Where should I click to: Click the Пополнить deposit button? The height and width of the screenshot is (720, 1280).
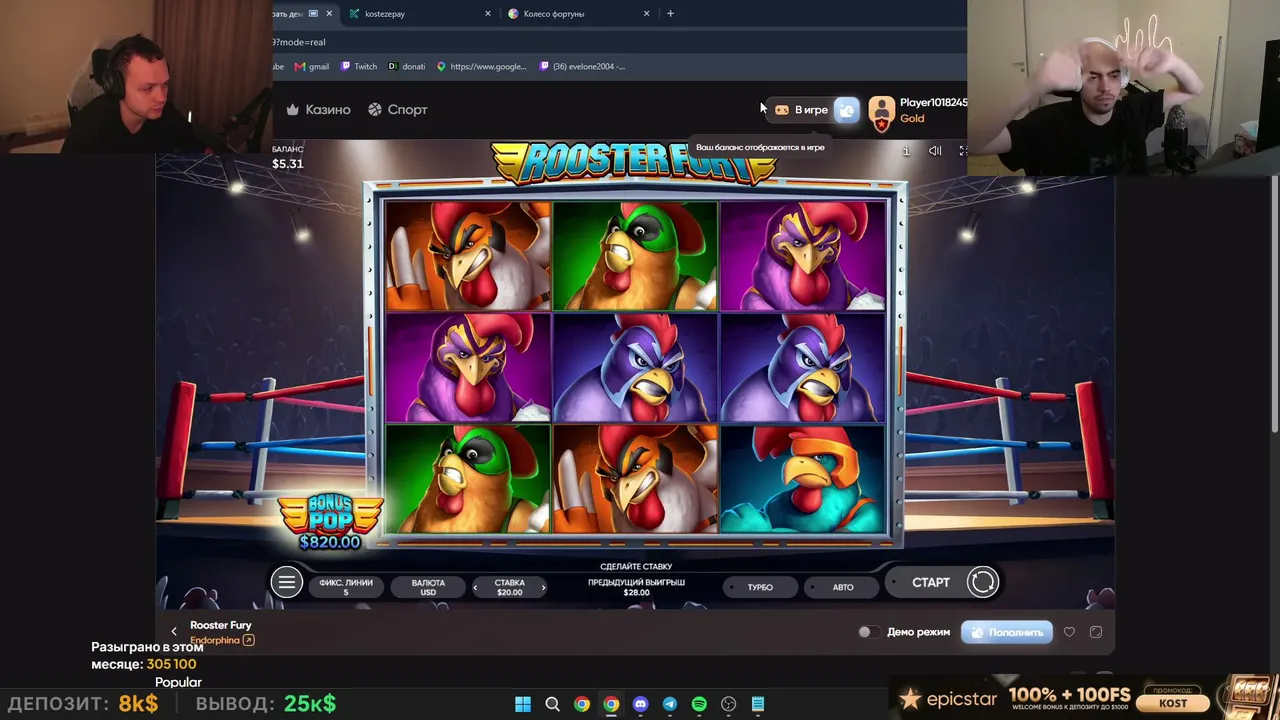pos(1007,632)
